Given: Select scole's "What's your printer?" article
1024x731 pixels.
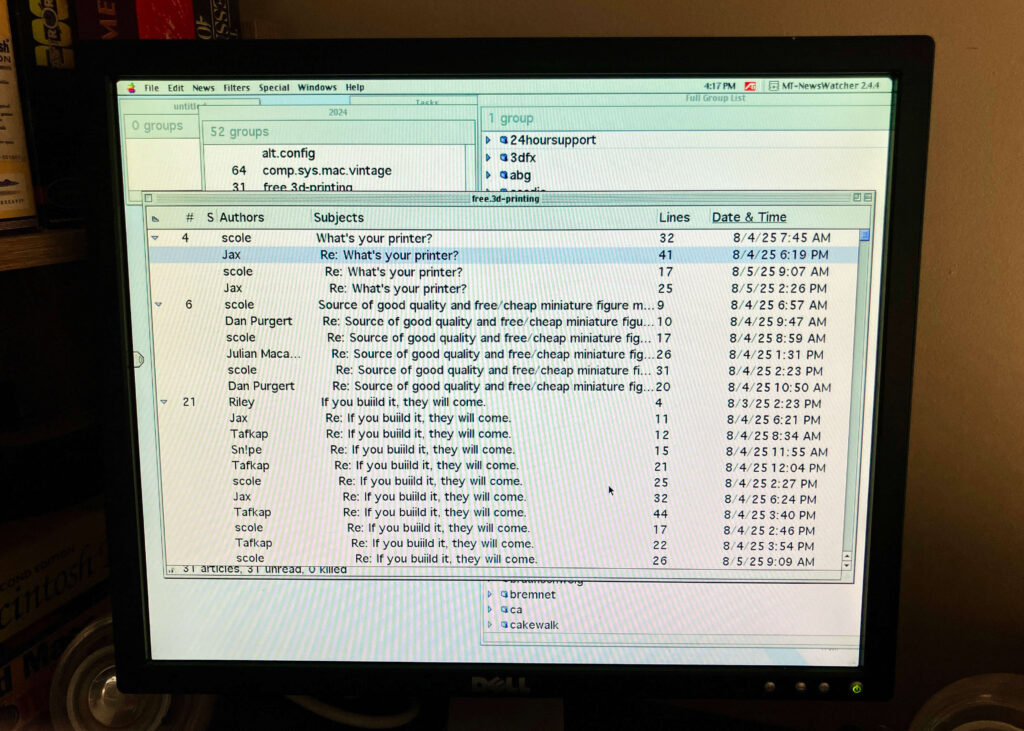Looking at the screenshot, I should point(504,238).
